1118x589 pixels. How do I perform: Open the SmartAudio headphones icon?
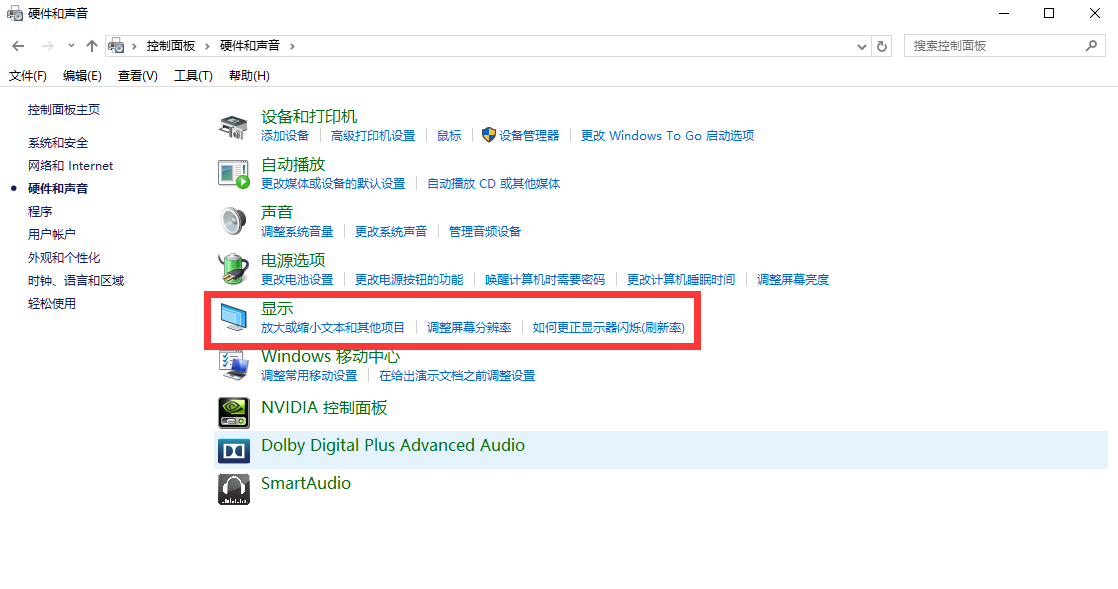[233, 489]
